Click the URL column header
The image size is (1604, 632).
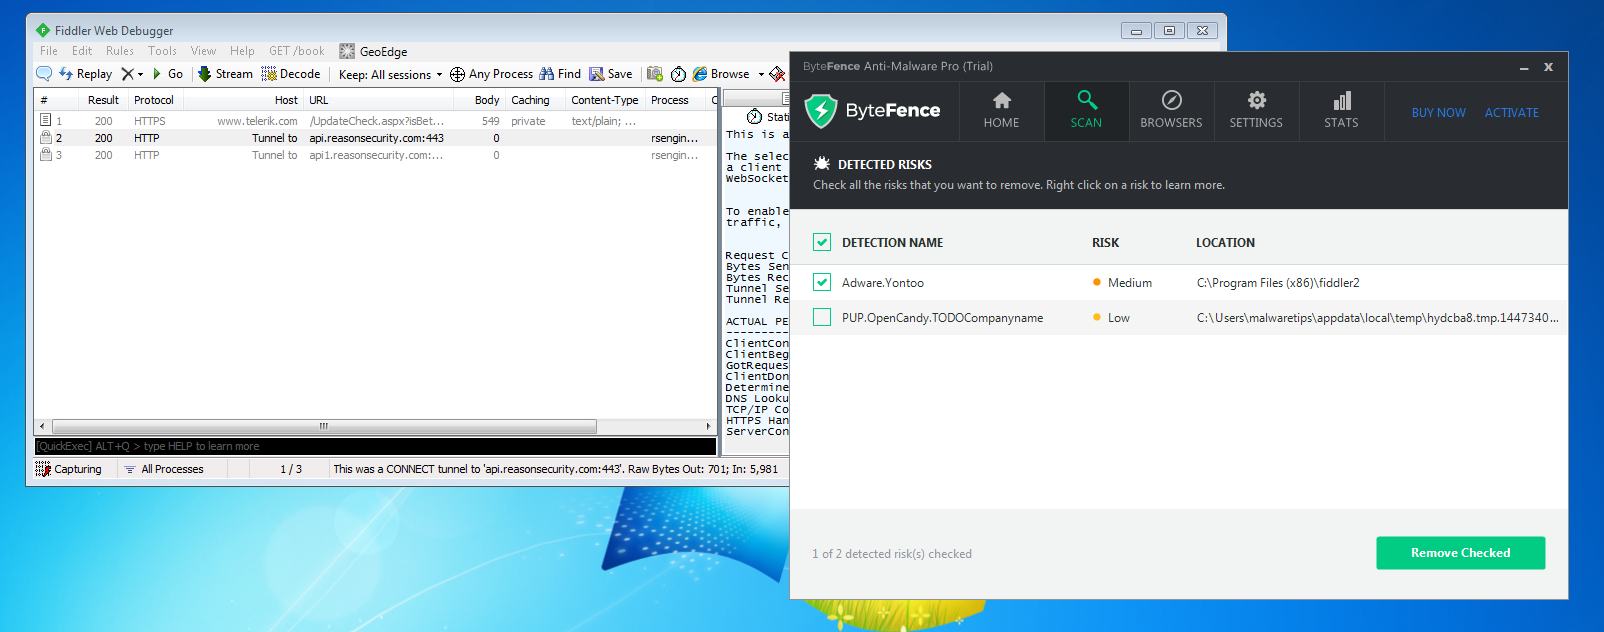click(x=378, y=100)
